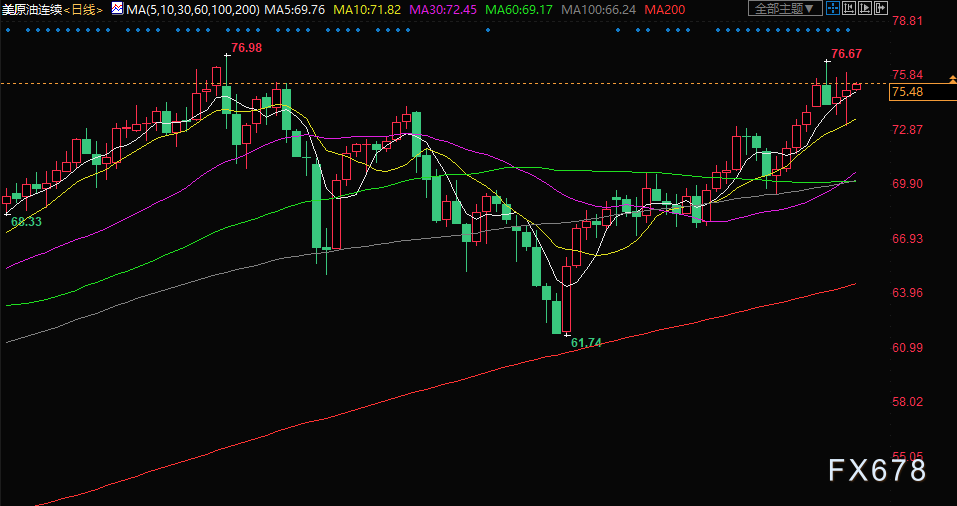Open MA(5,10,30,60,100,200) parameter settings
This screenshot has width=957, height=506.
tap(193, 9)
